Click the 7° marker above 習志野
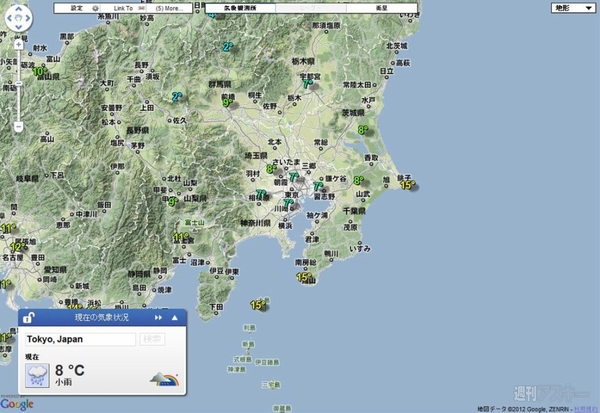 point(318,186)
